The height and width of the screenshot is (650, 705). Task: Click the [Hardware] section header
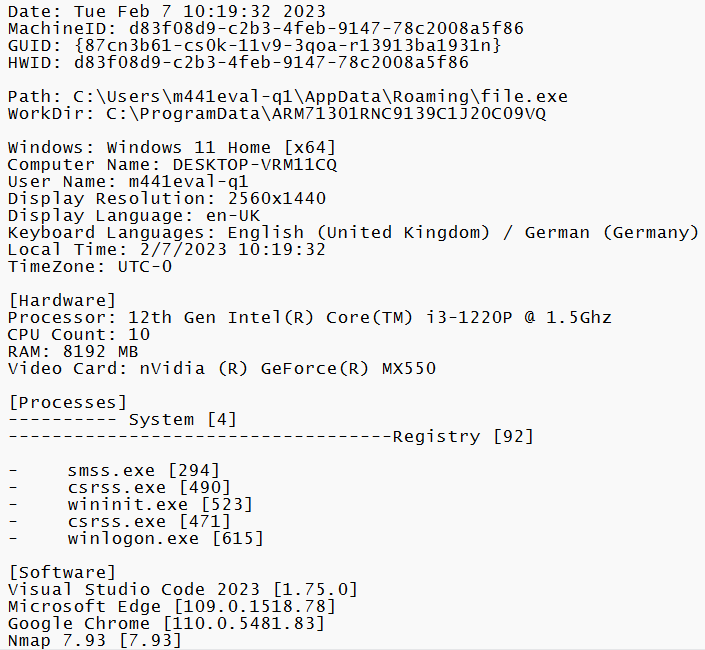pyautogui.click(x=62, y=300)
